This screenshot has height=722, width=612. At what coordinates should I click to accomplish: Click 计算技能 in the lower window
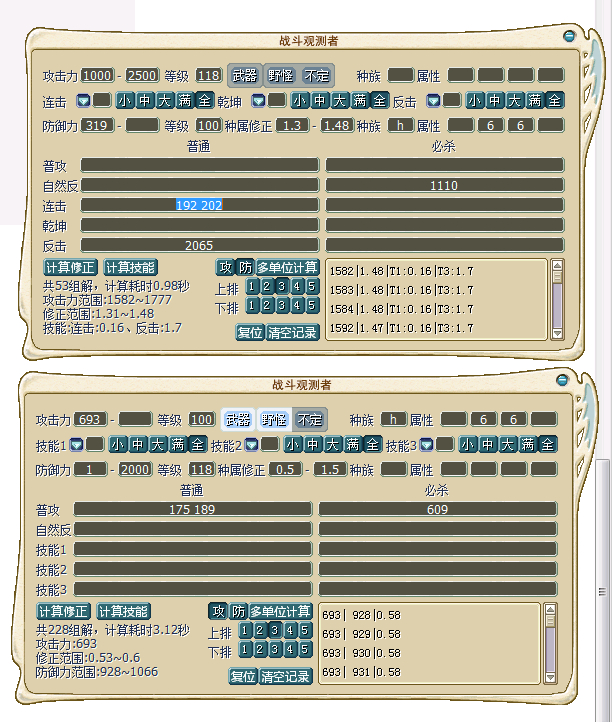(x=123, y=611)
